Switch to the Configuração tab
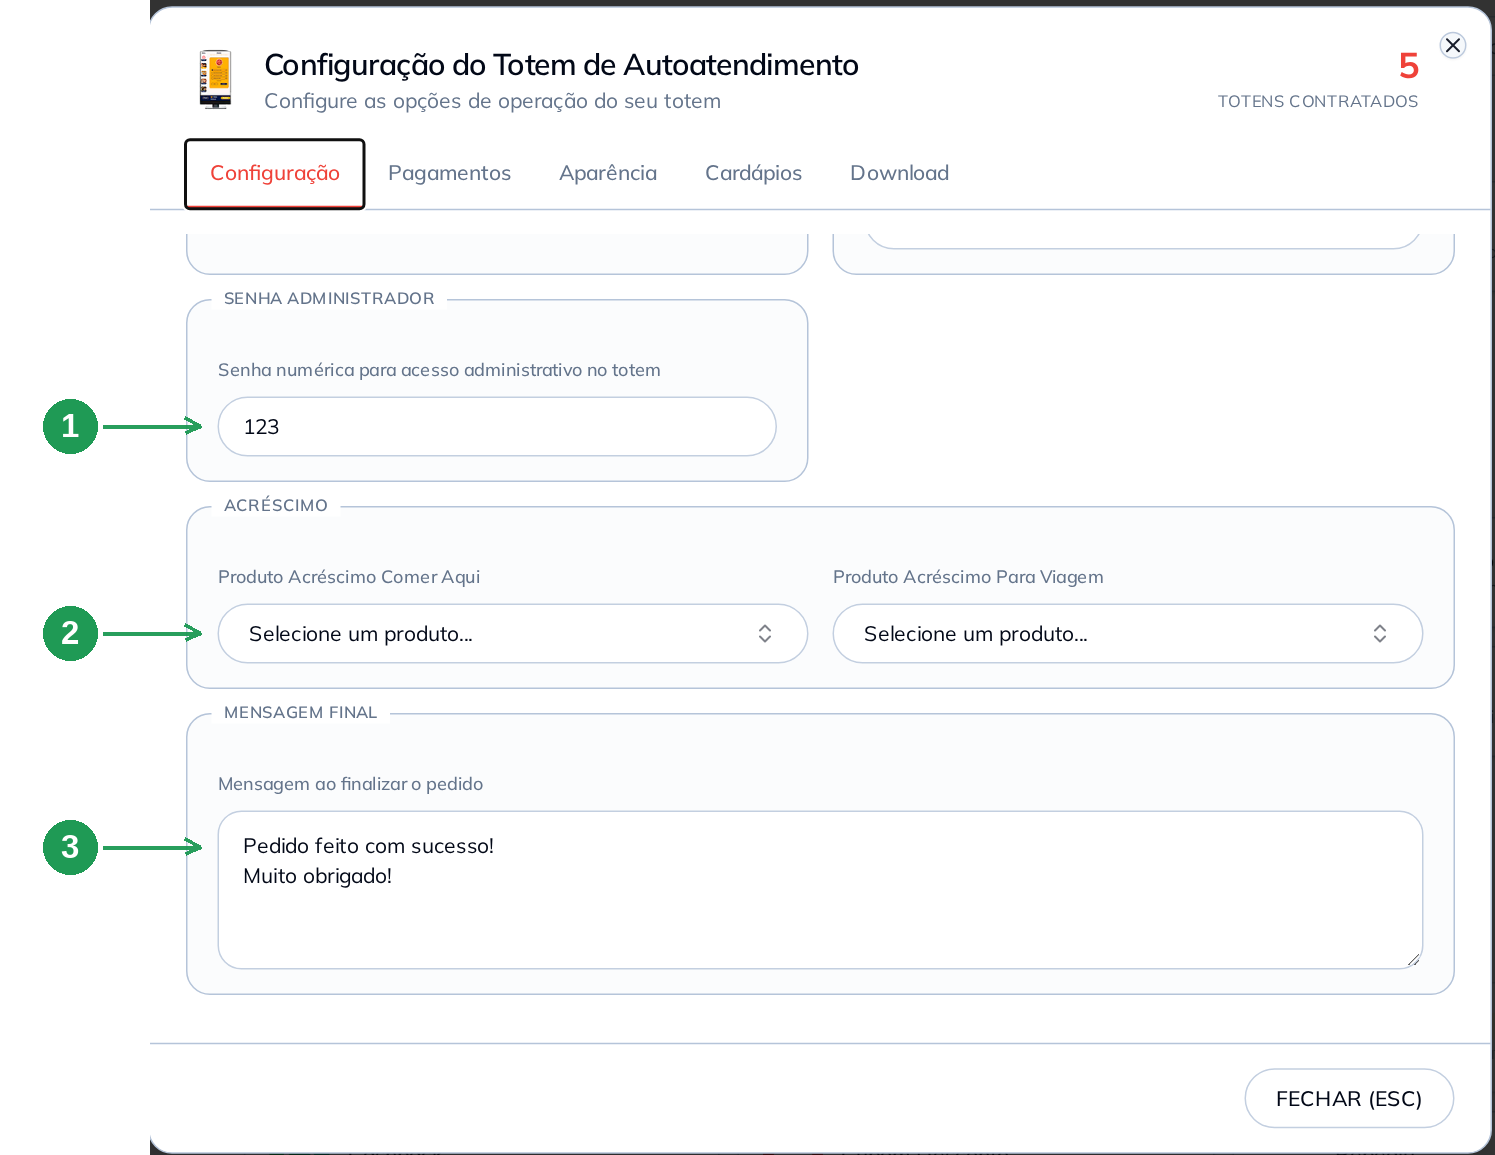This screenshot has height=1155, width=1495. tap(275, 173)
